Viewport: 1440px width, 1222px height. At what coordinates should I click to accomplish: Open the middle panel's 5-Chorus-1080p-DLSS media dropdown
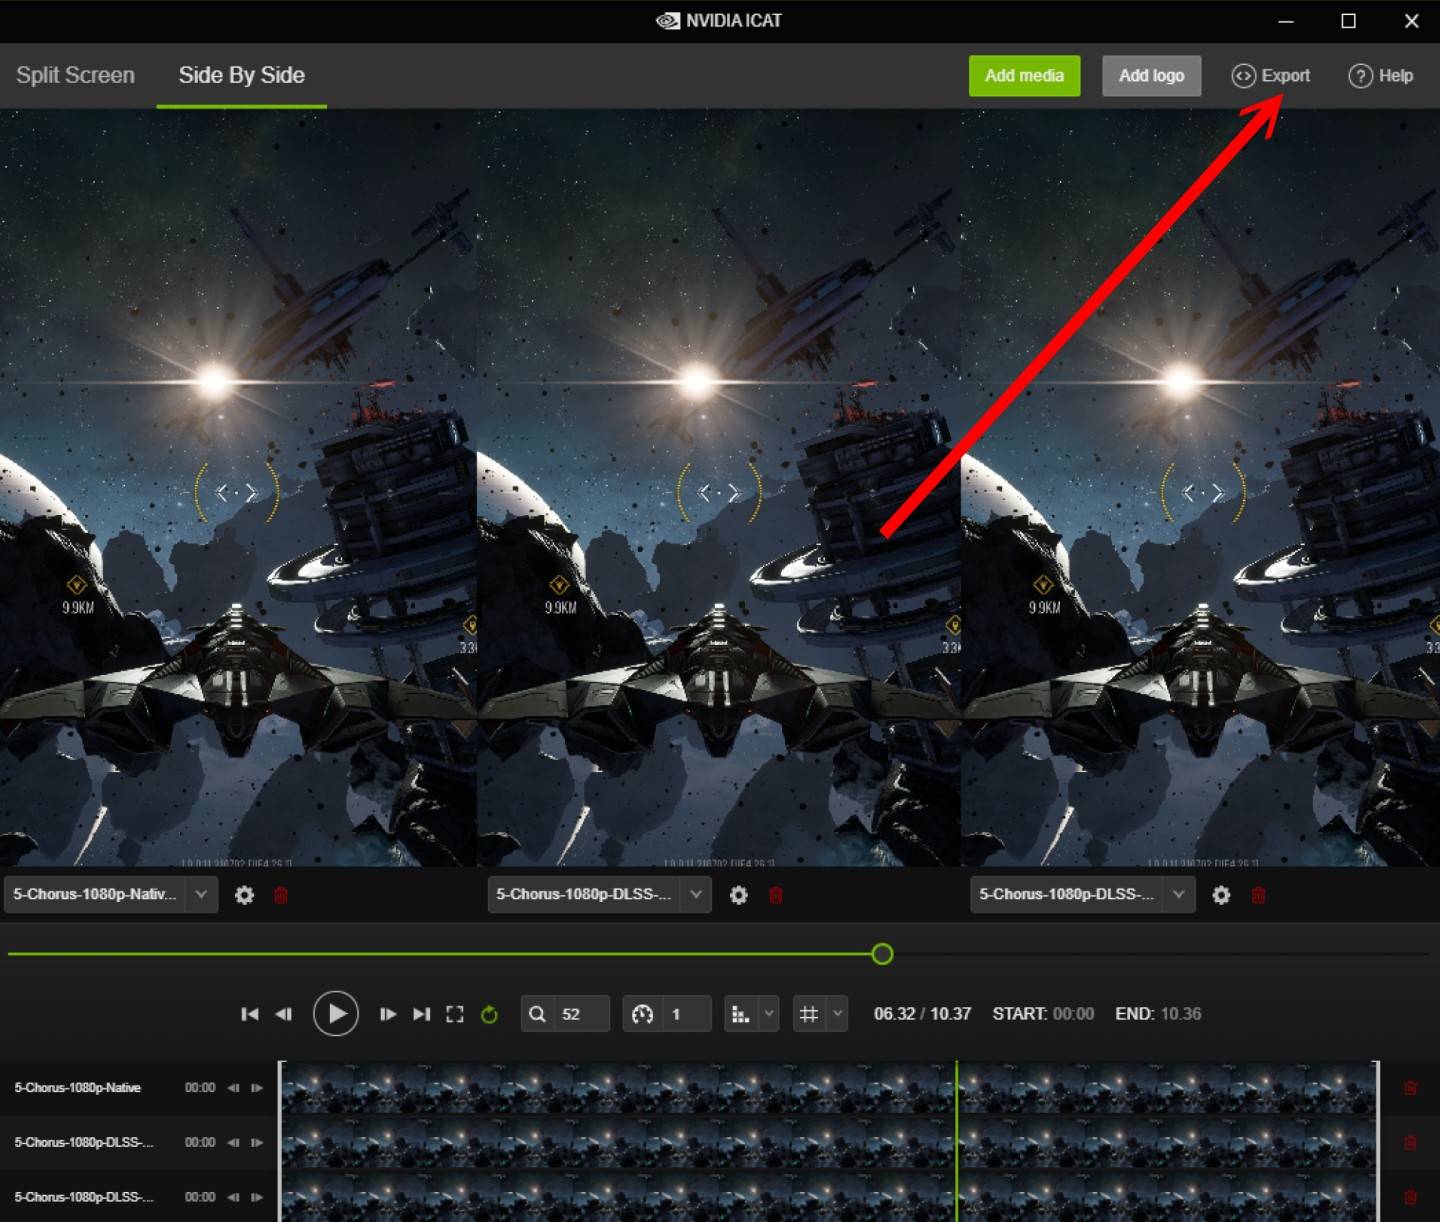[599, 894]
